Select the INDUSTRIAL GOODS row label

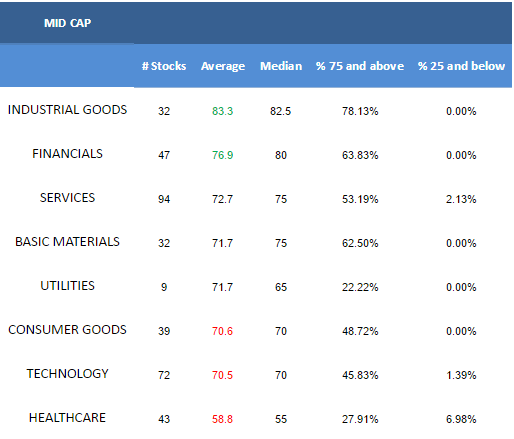[67, 110]
